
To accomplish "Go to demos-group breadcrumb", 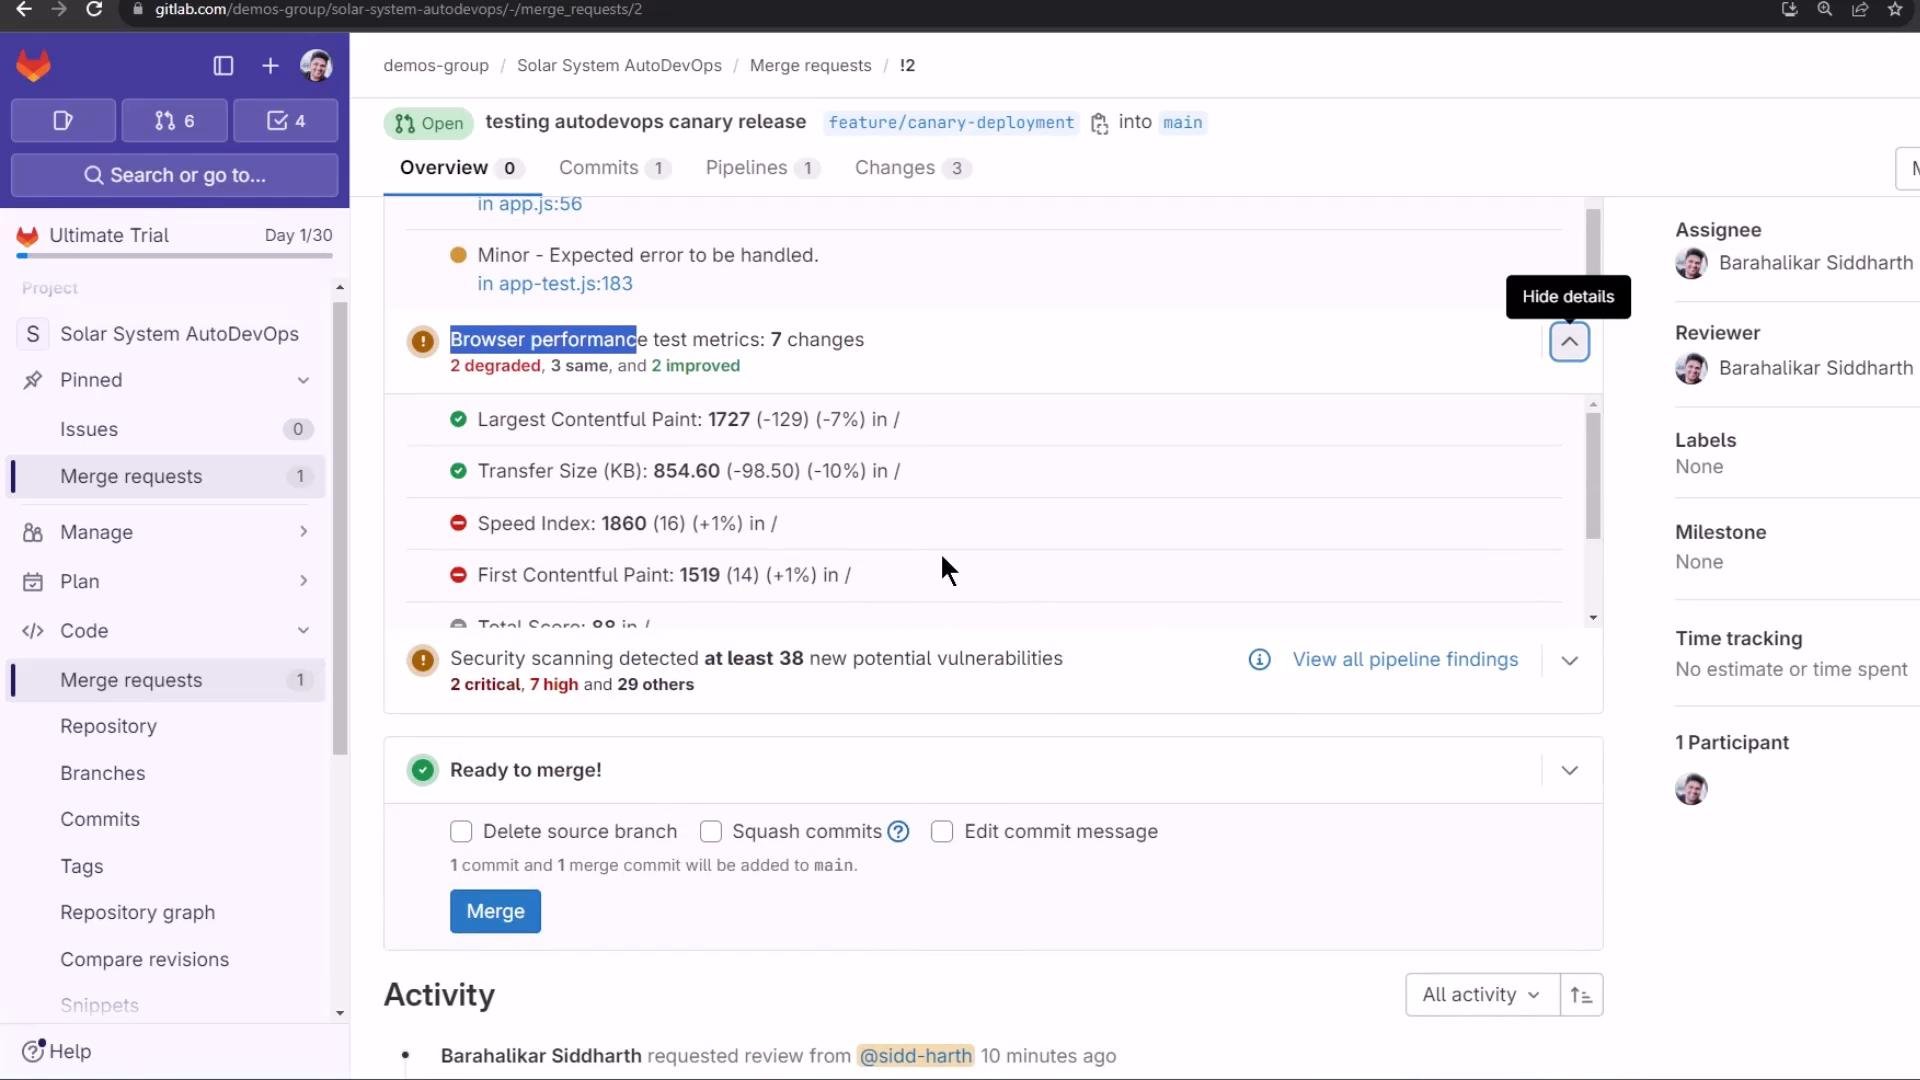I will tap(436, 66).
